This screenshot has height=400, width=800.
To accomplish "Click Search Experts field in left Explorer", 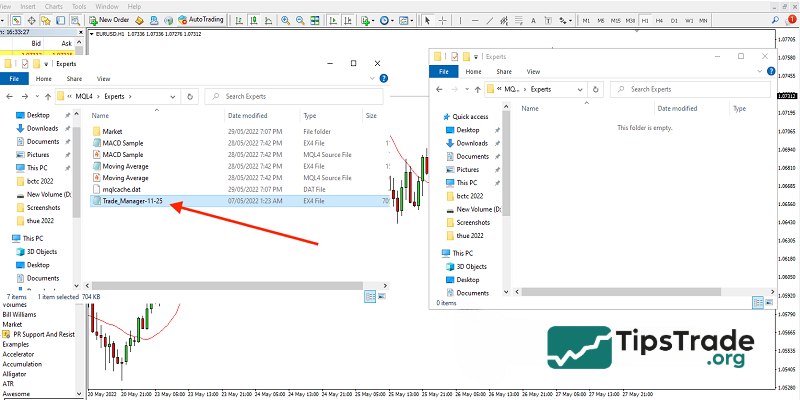I will [290, 96].
